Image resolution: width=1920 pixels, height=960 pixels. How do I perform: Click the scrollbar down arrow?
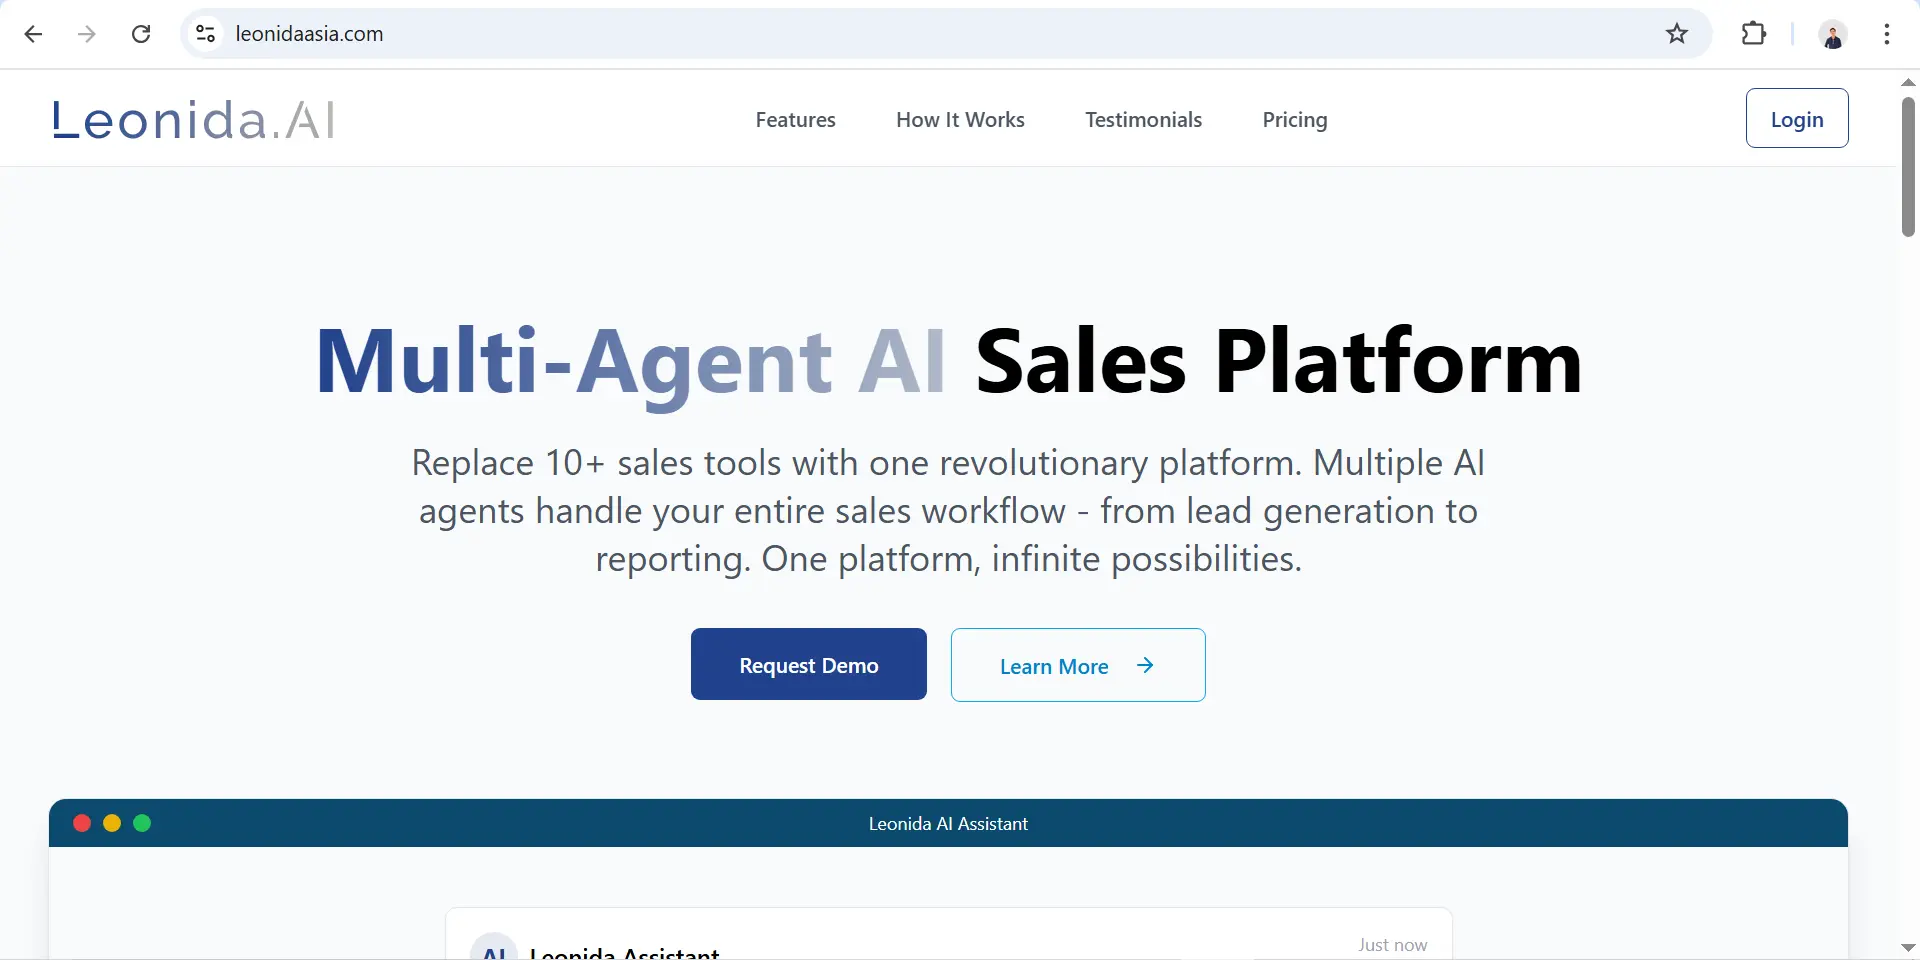pyautogui.click(x=1908, y=947)
